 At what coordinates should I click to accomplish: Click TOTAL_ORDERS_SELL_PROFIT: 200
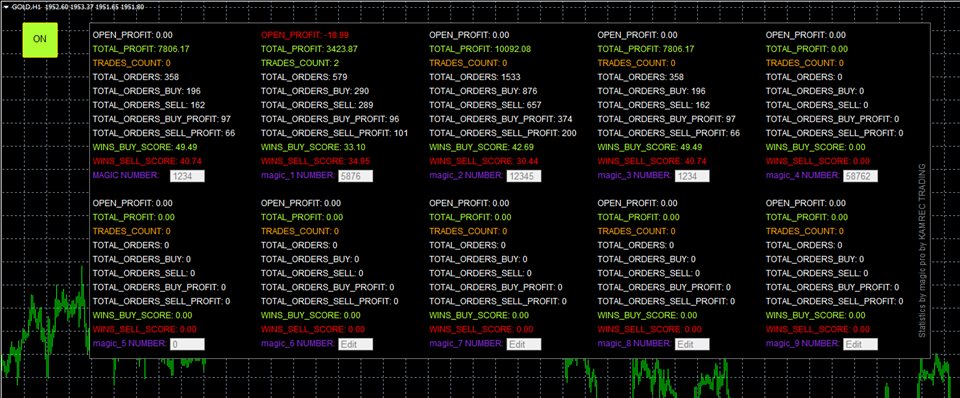point(503,133)
